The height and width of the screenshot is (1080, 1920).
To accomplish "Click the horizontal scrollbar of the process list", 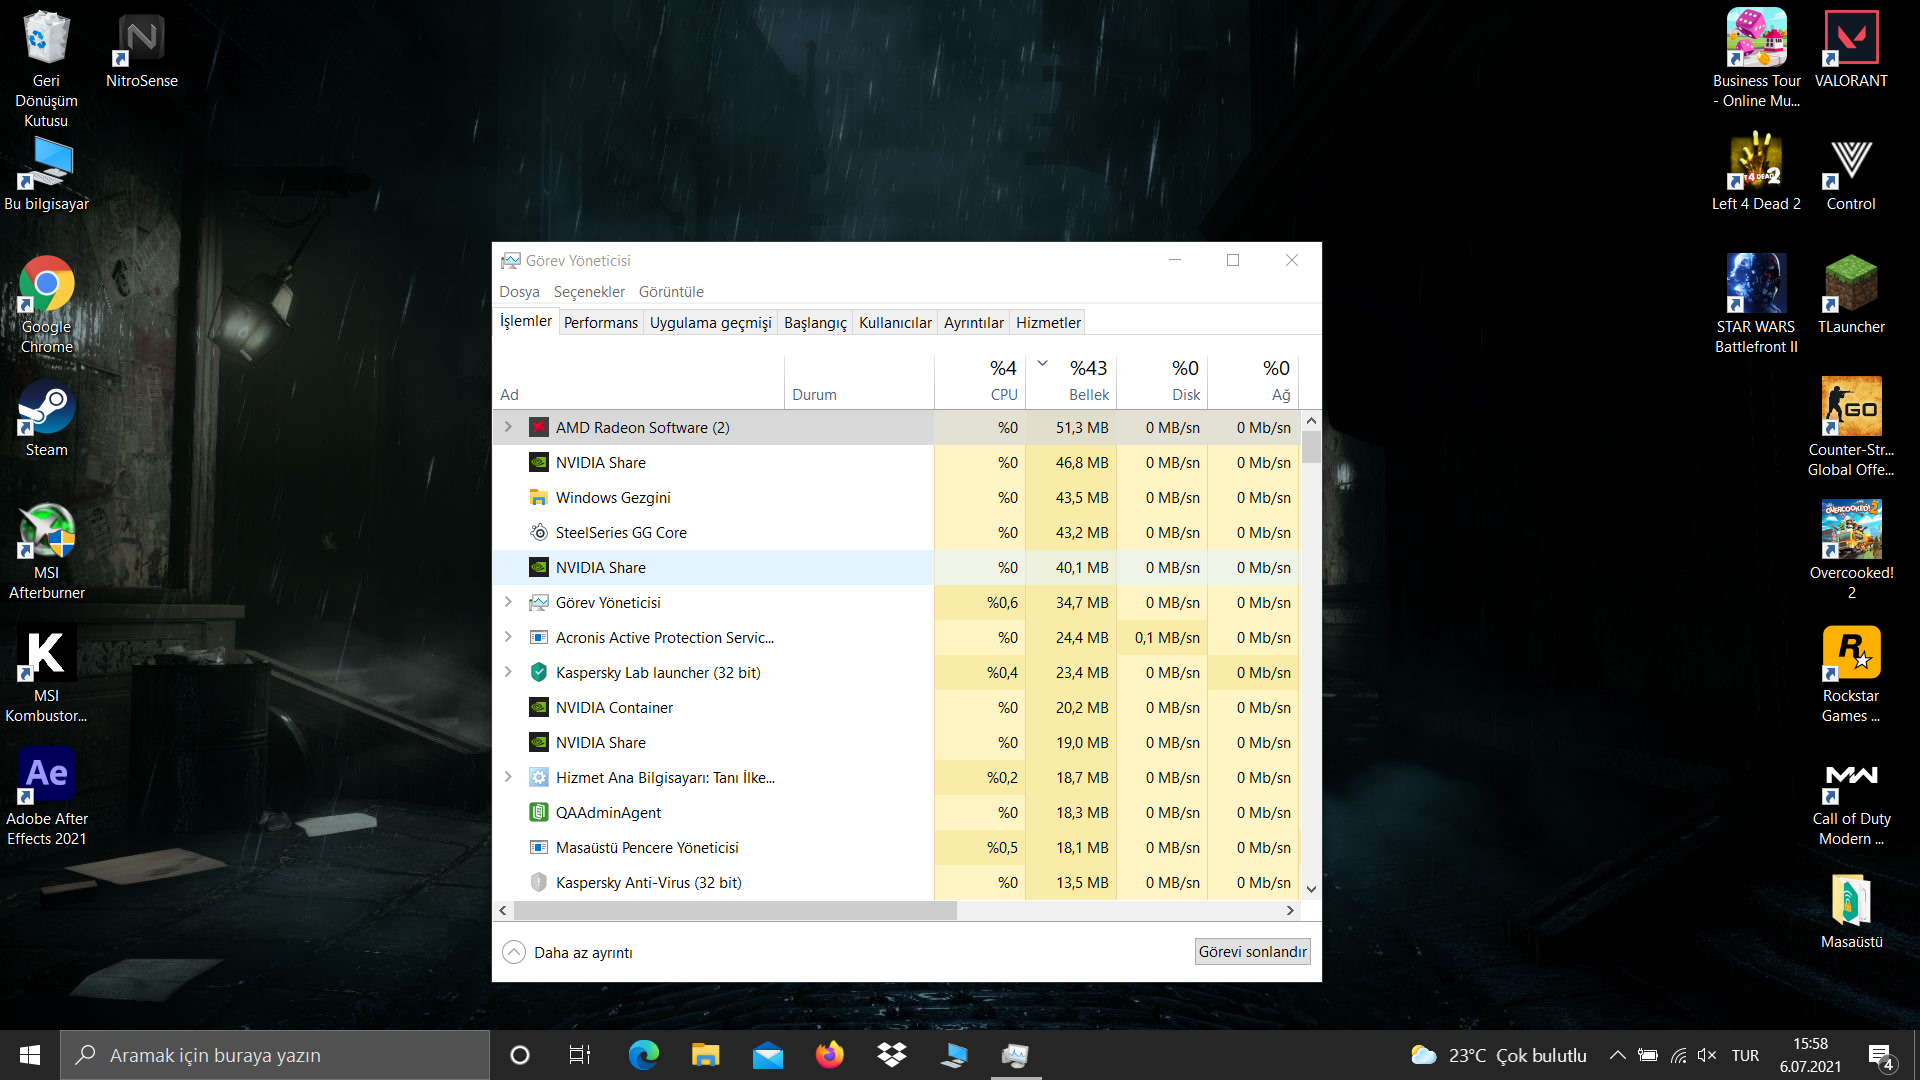I will (735, 911).
